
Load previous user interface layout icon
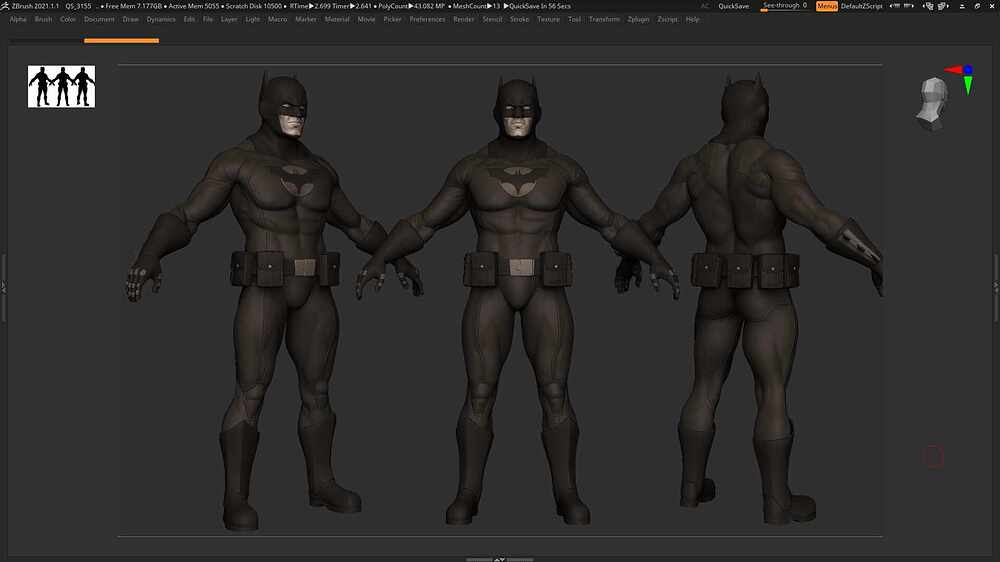[x=895, y=6]
